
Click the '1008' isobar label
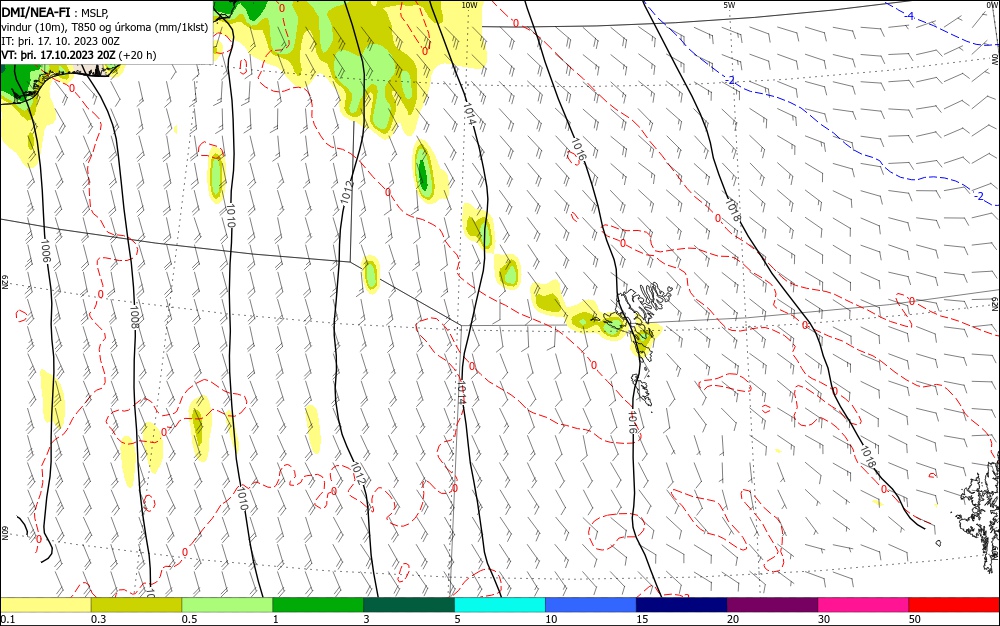134,317
